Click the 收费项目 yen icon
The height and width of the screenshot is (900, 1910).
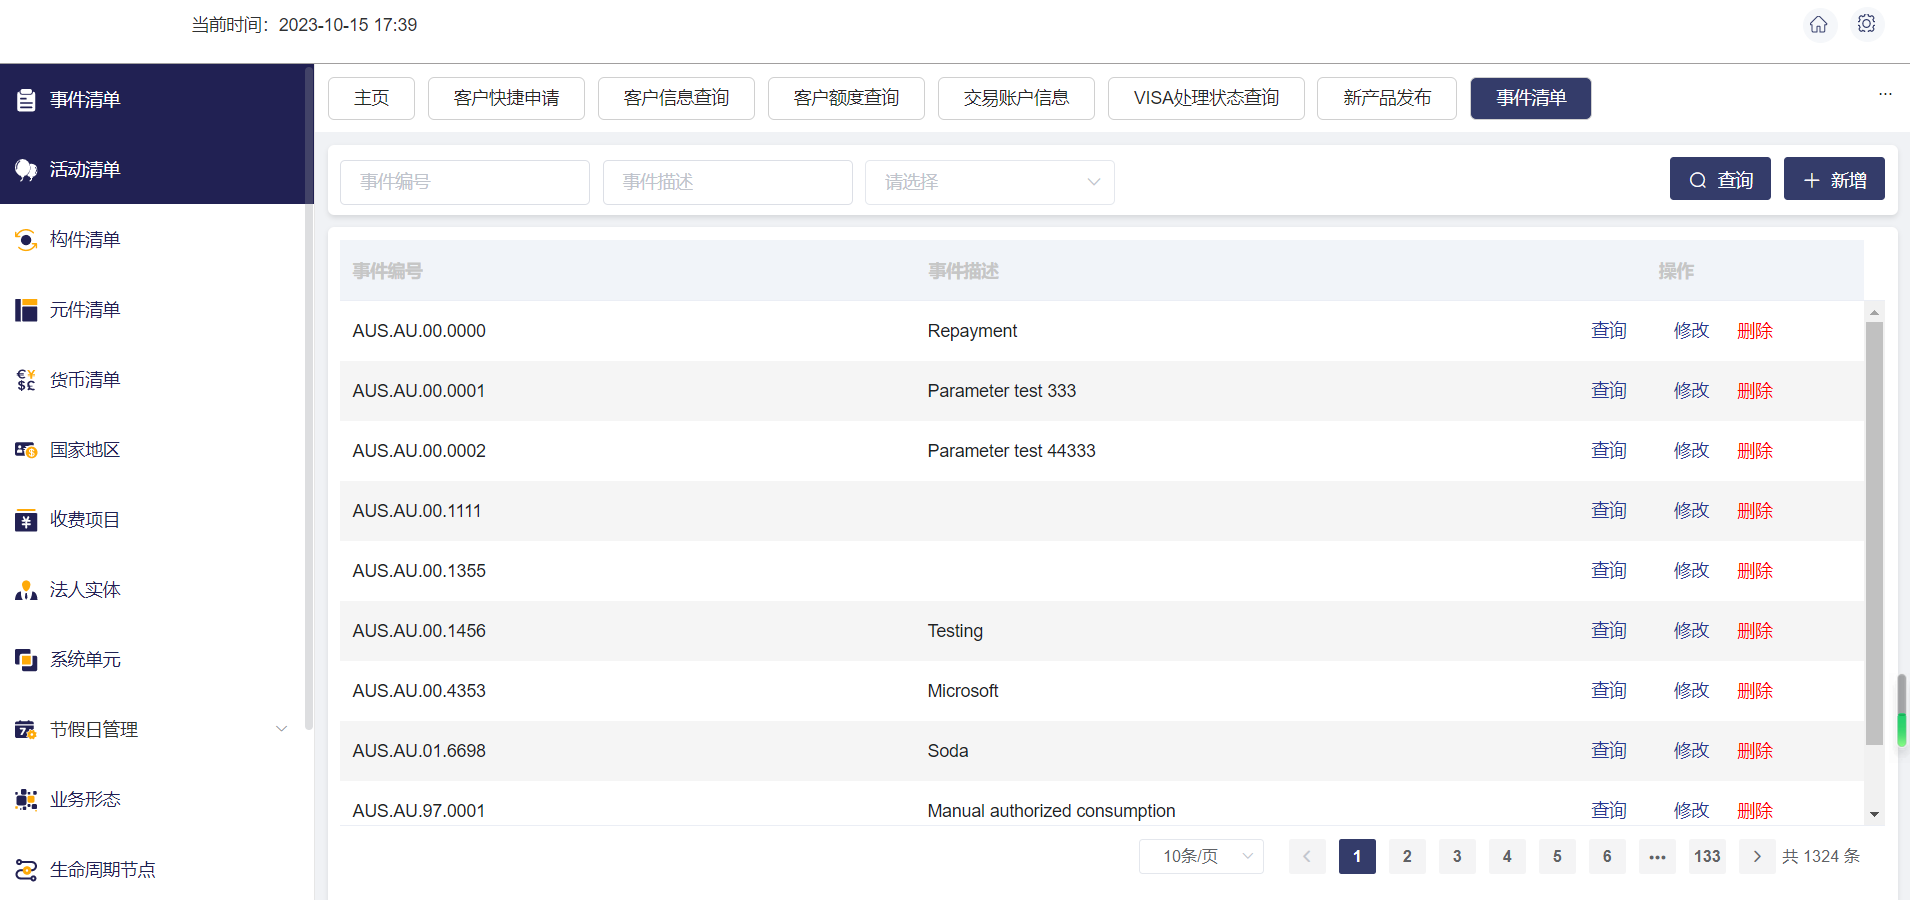pyautogui.click(x=26, y=520)
